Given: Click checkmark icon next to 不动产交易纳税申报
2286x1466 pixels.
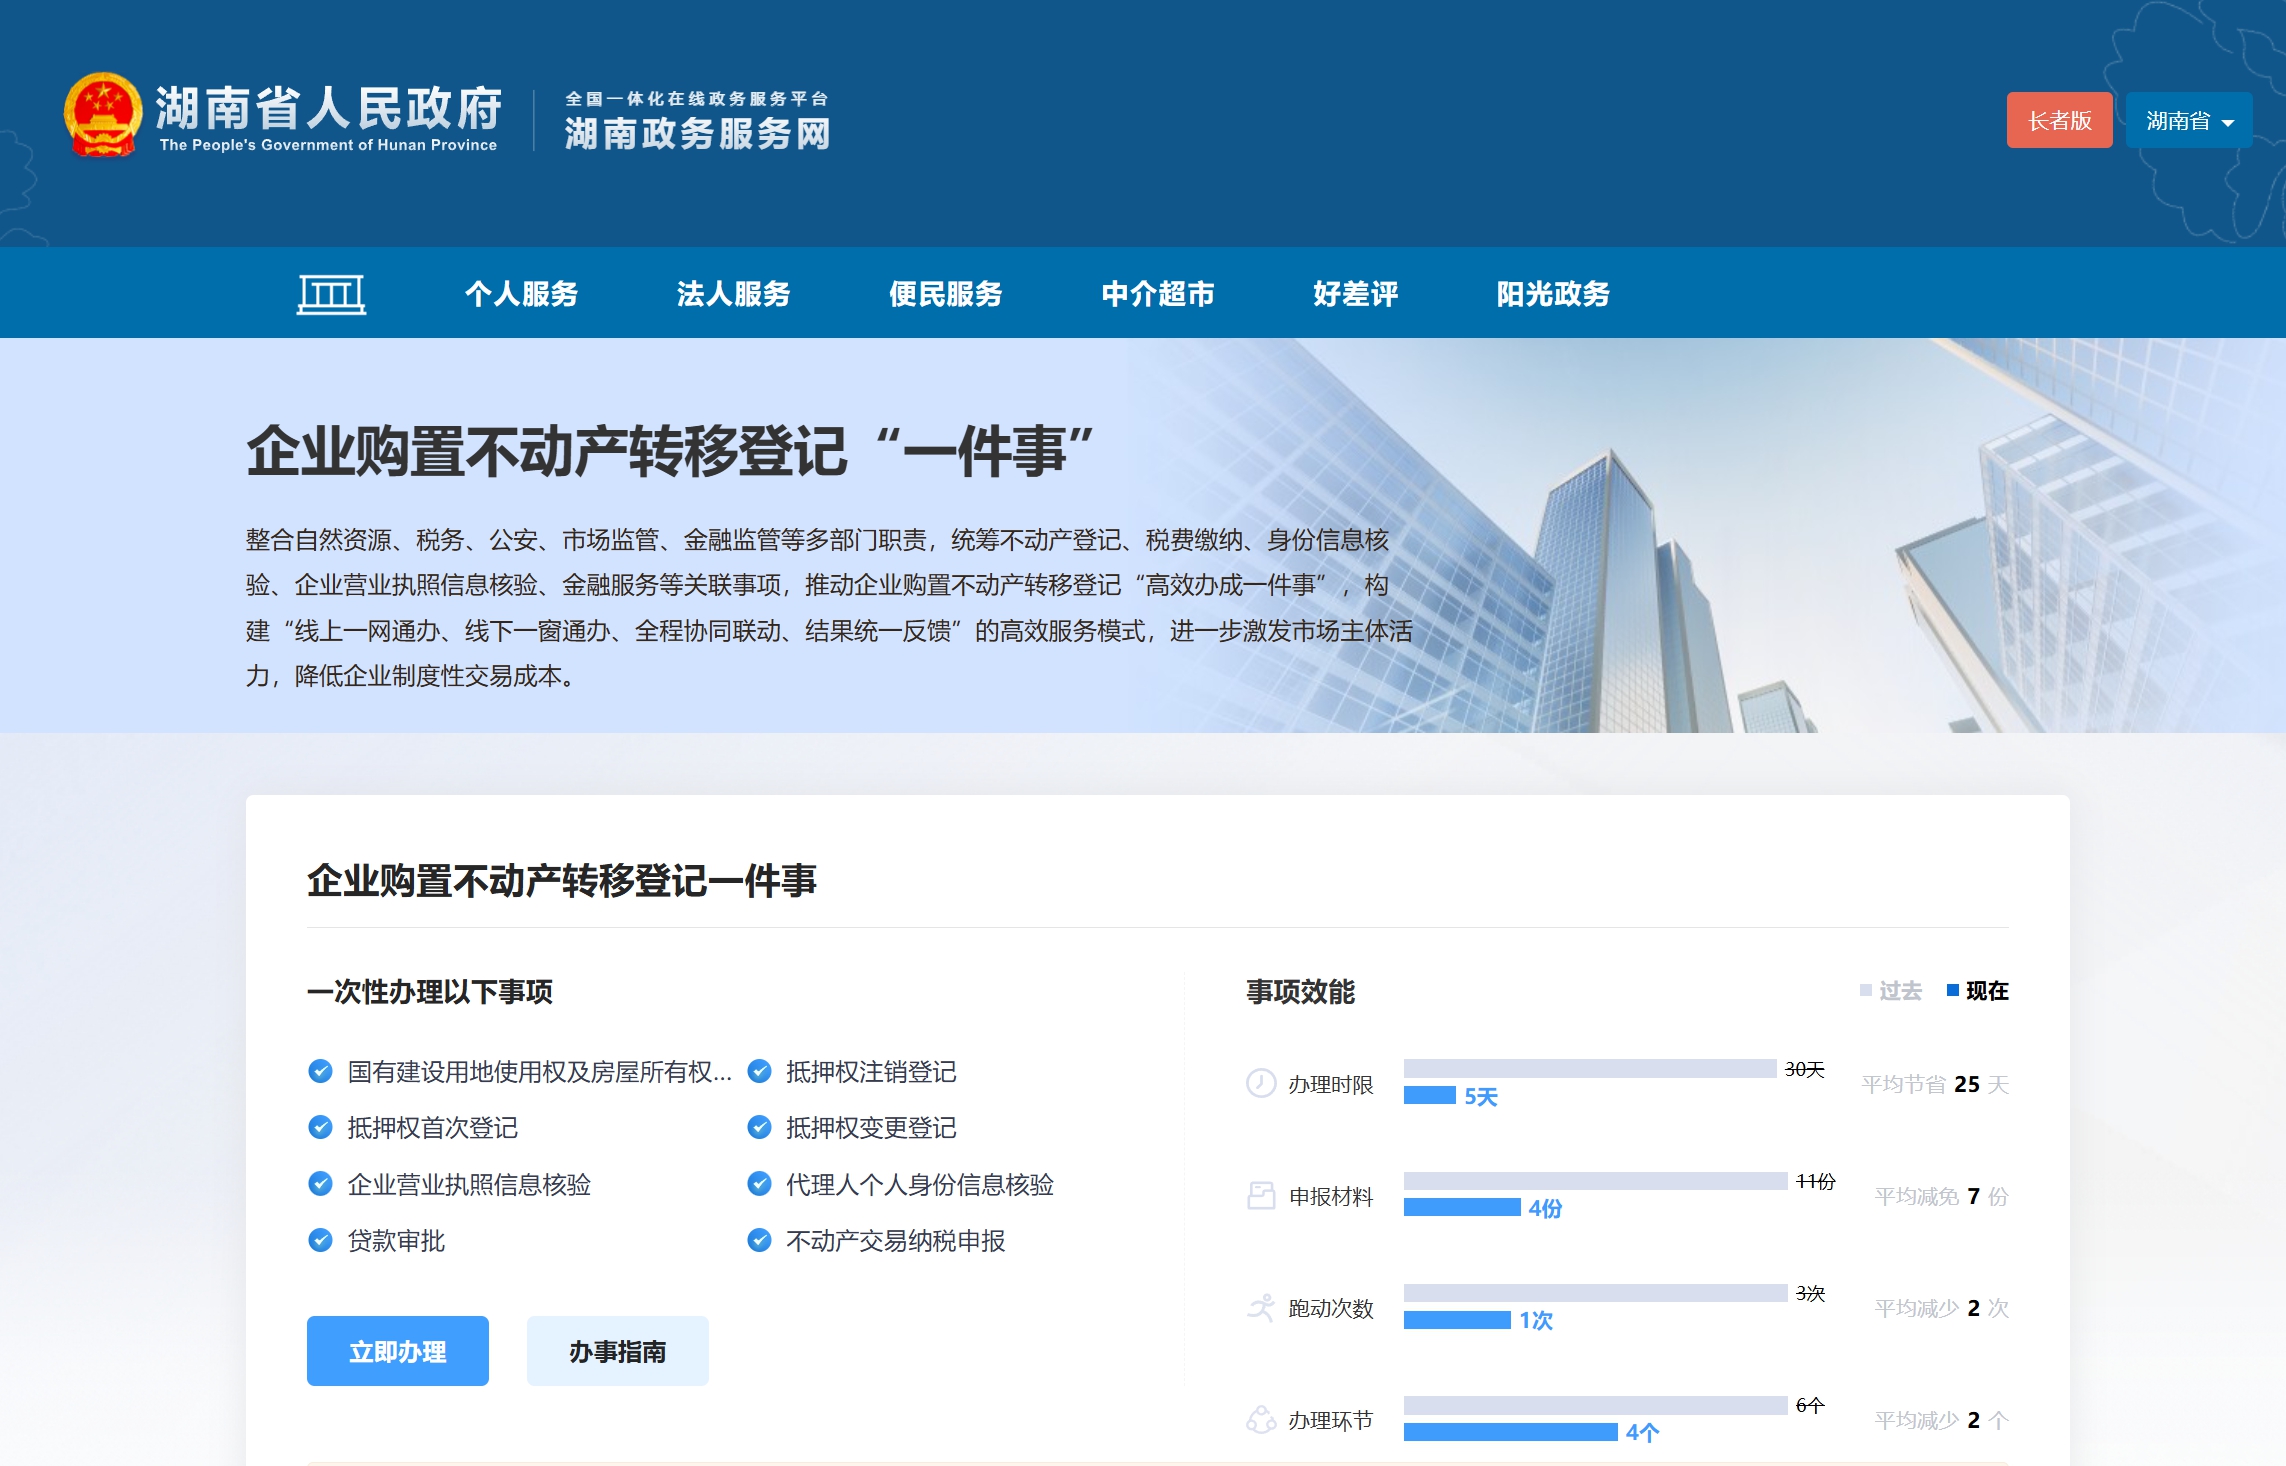Looking at the screenshot, I should tap(760, 1241).
